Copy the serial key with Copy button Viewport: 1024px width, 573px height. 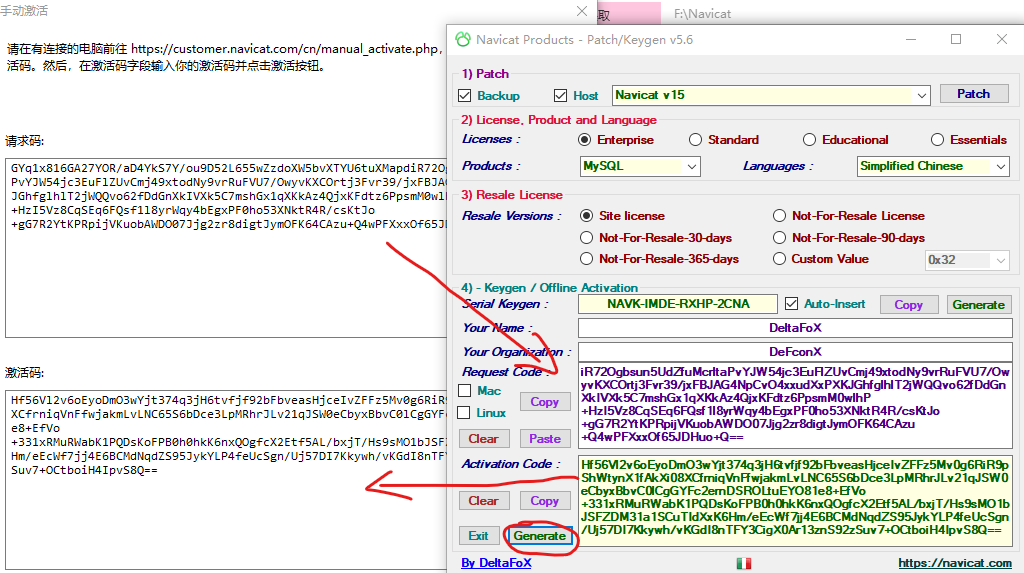pyautogui.click(x=908, y=304)
